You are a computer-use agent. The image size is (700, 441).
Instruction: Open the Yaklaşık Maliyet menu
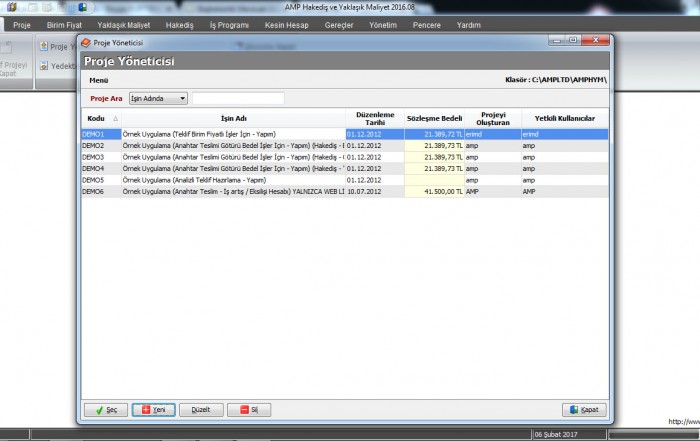pyautogui.click(x=122, y=24)
